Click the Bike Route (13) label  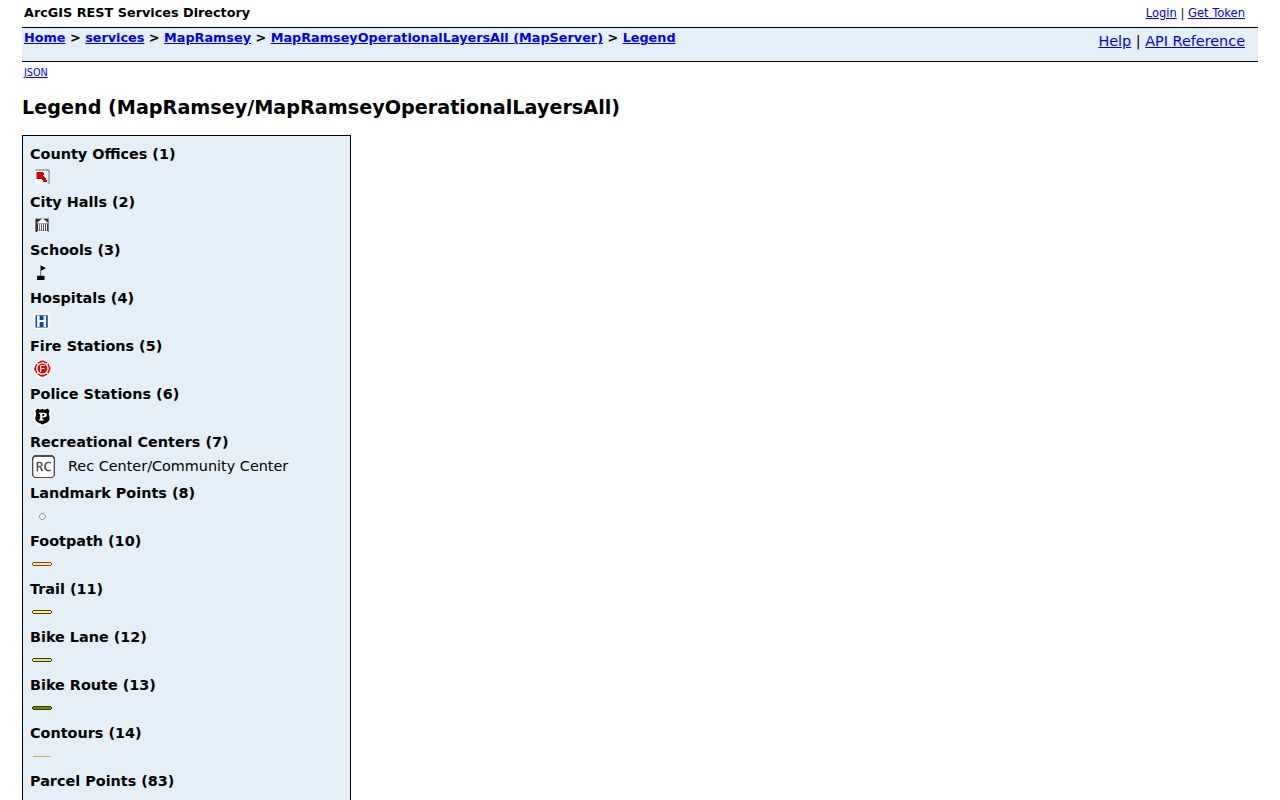tap(93, 685)
